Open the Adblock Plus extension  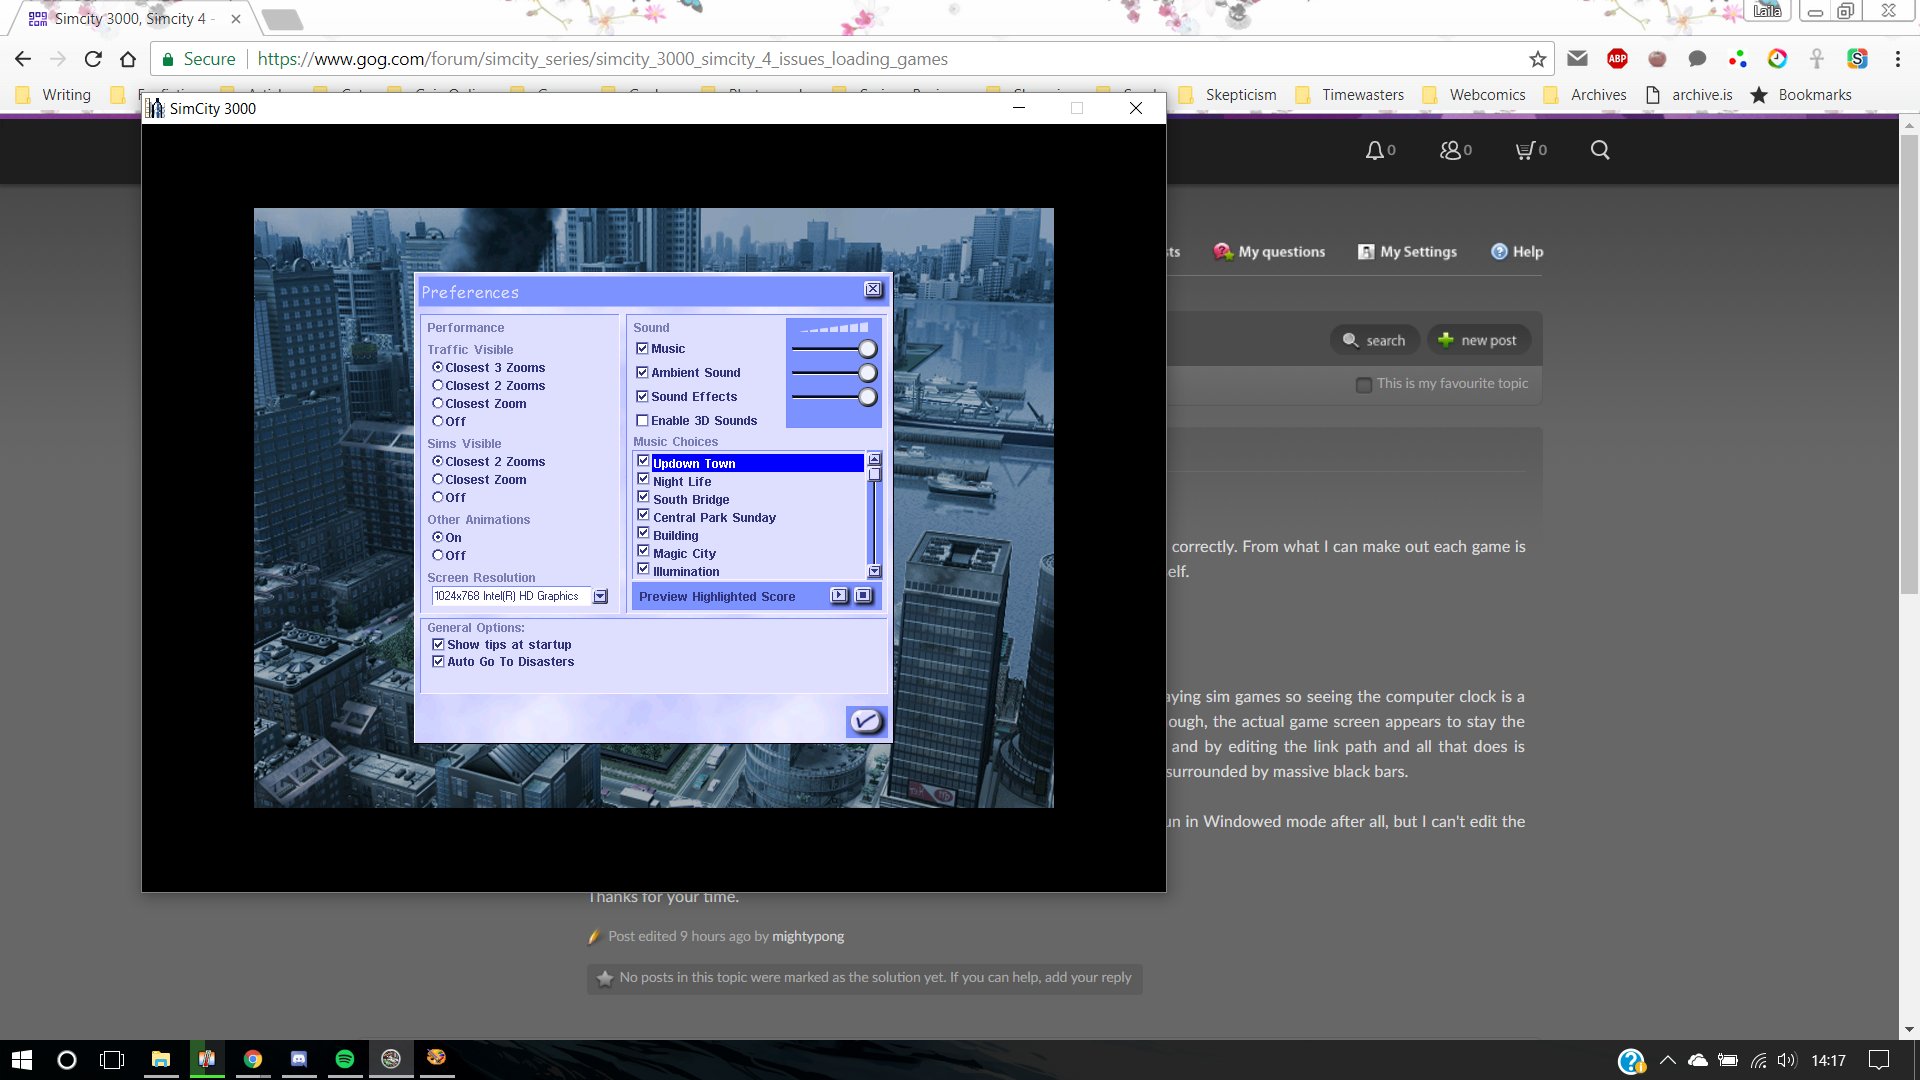pos(1617,59)
